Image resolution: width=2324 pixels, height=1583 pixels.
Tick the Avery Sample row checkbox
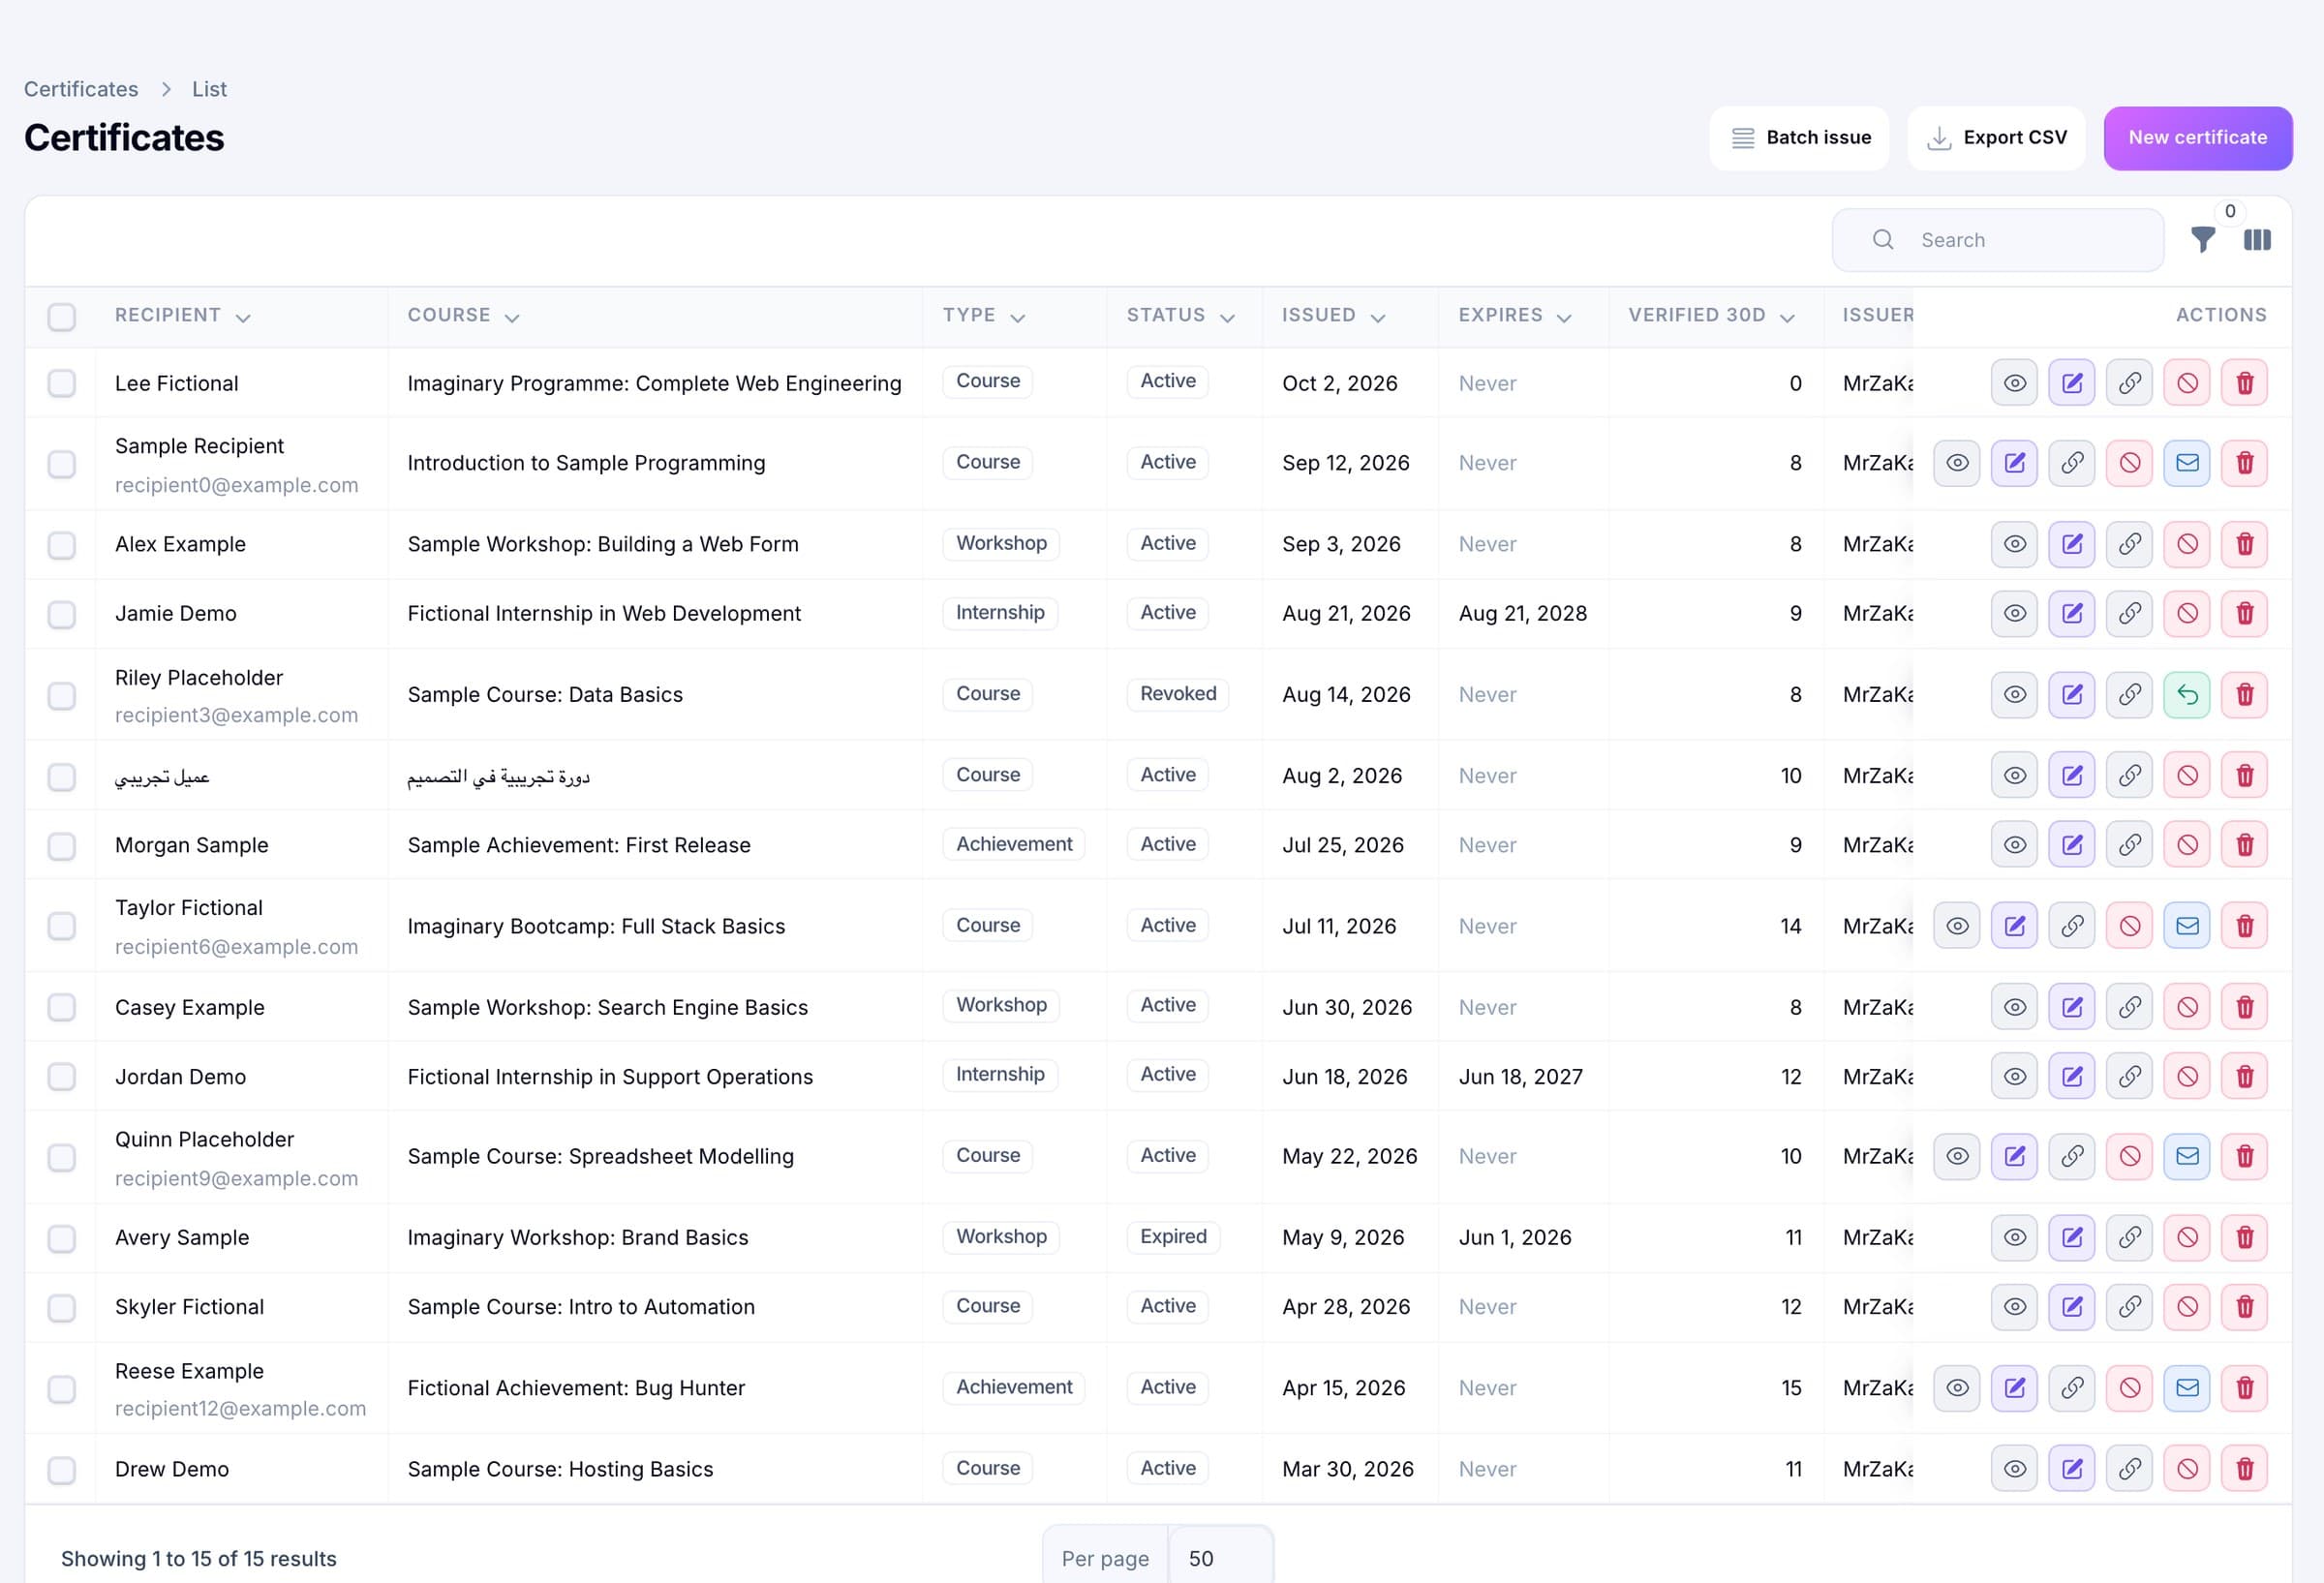coord(62,1238)
